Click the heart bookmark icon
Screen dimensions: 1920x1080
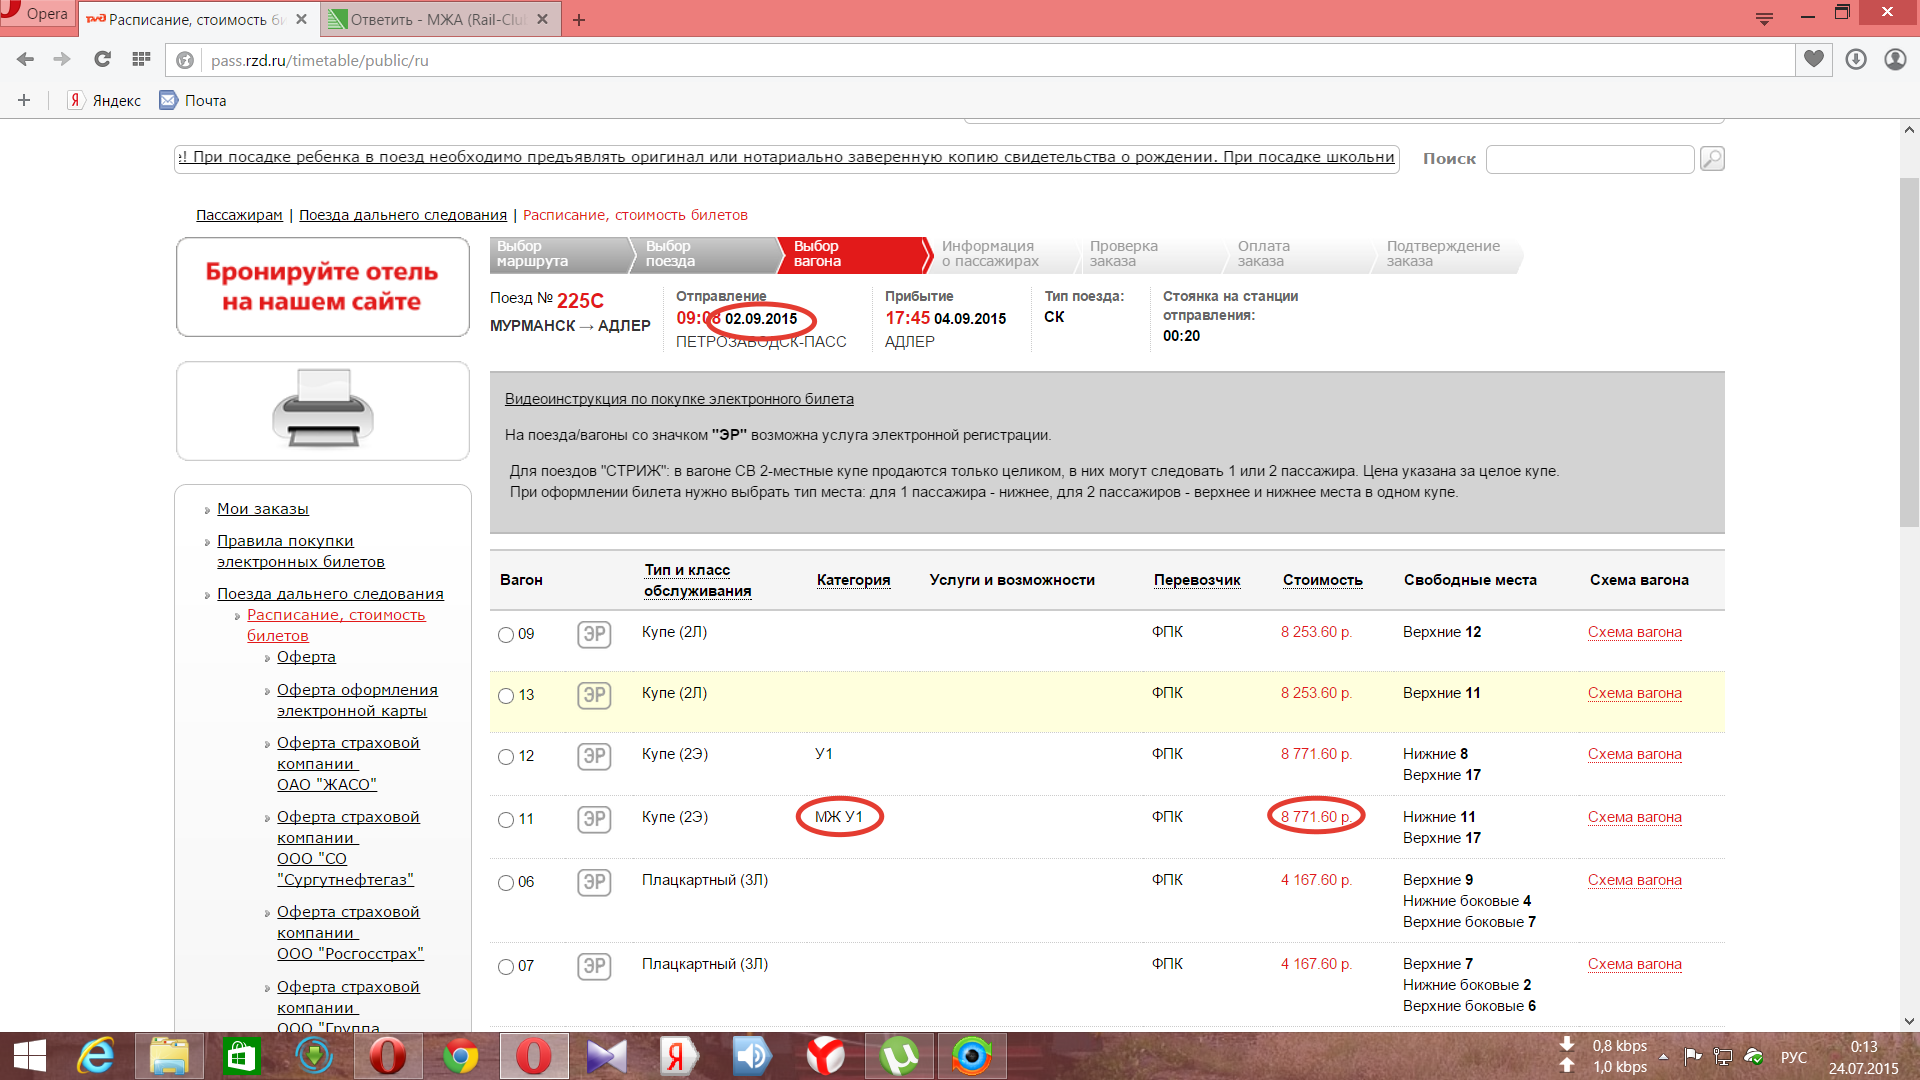coord(1813,60)
